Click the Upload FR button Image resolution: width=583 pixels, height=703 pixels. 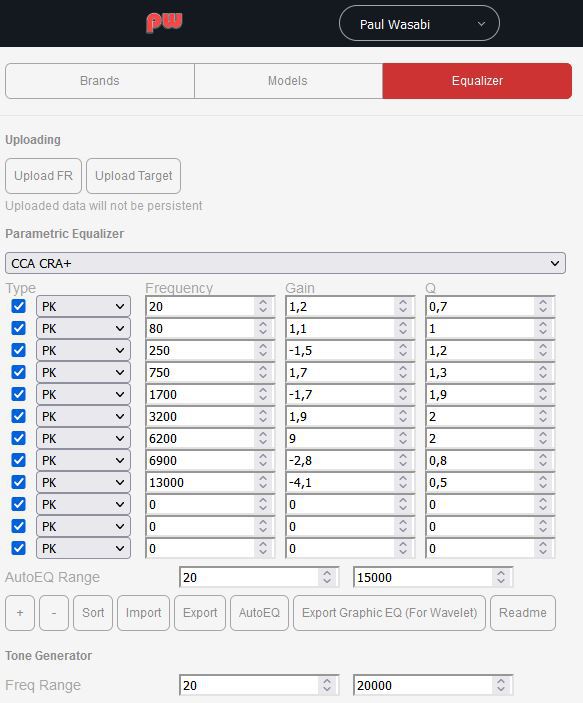[x=44, y=176]
